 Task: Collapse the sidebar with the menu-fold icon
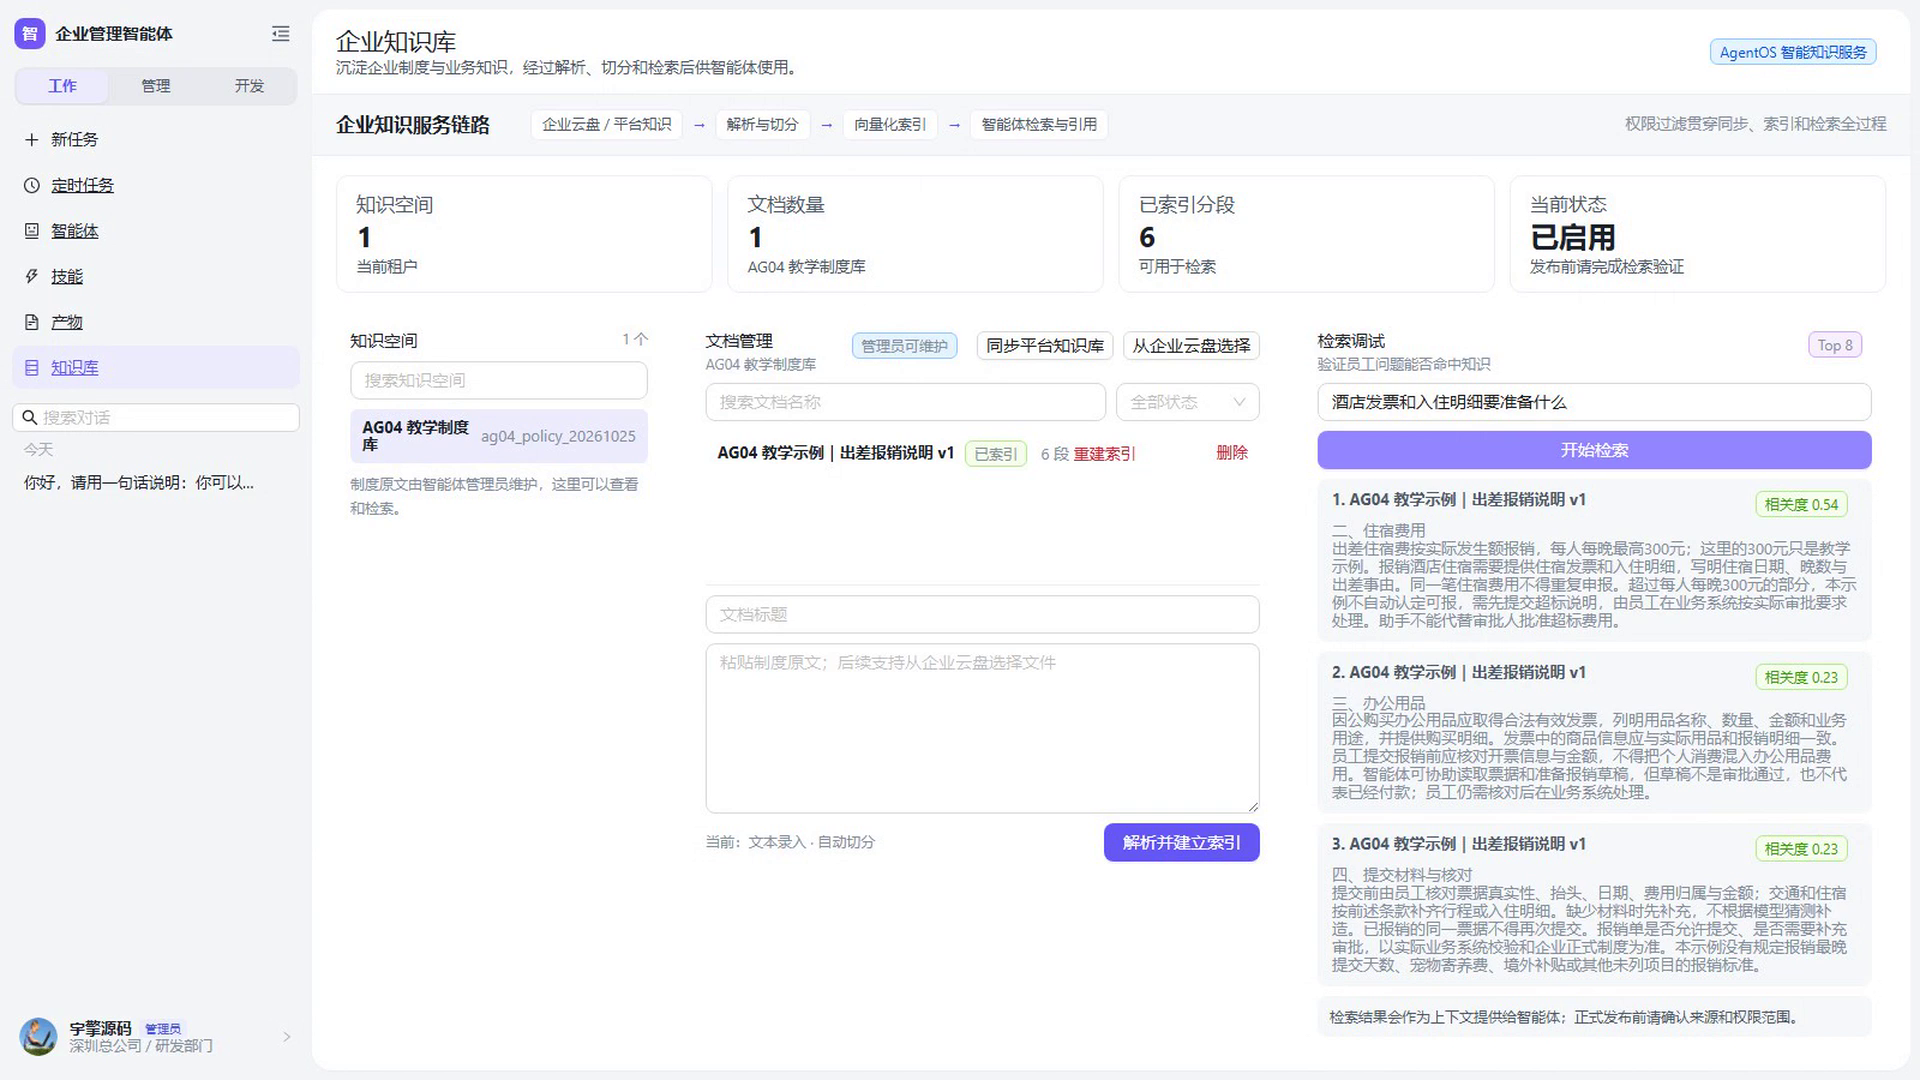pyautogui.click(x=281, y=34)
